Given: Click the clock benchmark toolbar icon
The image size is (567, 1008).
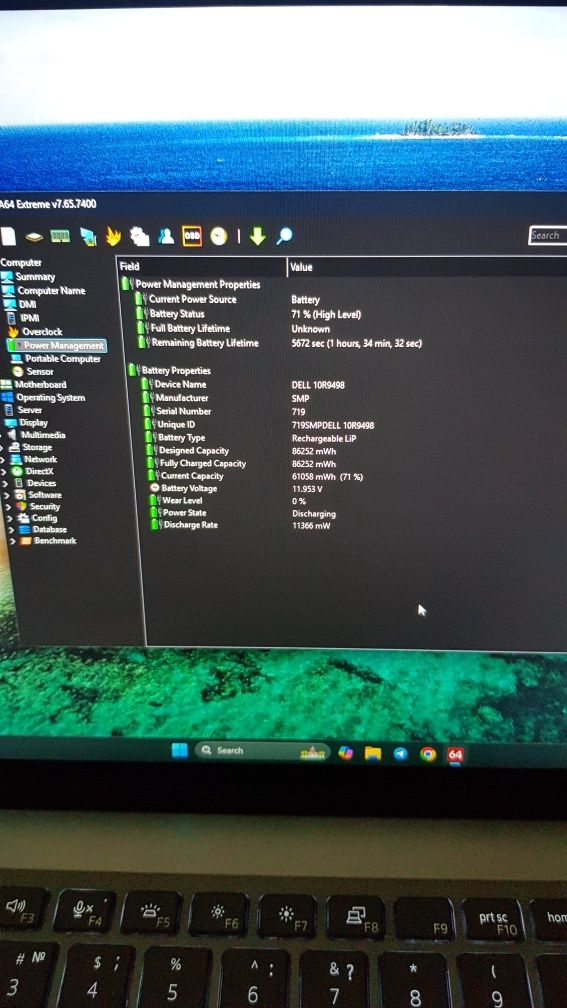Looking at the screenshot, I should point(219,236).
